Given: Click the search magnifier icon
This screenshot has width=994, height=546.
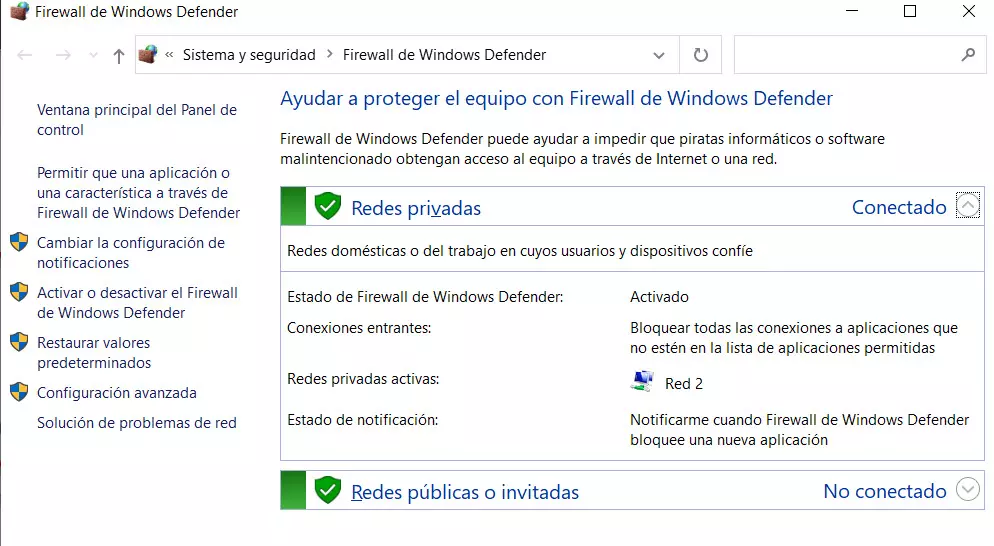Looking at the screenshot, I should point(967,55).
